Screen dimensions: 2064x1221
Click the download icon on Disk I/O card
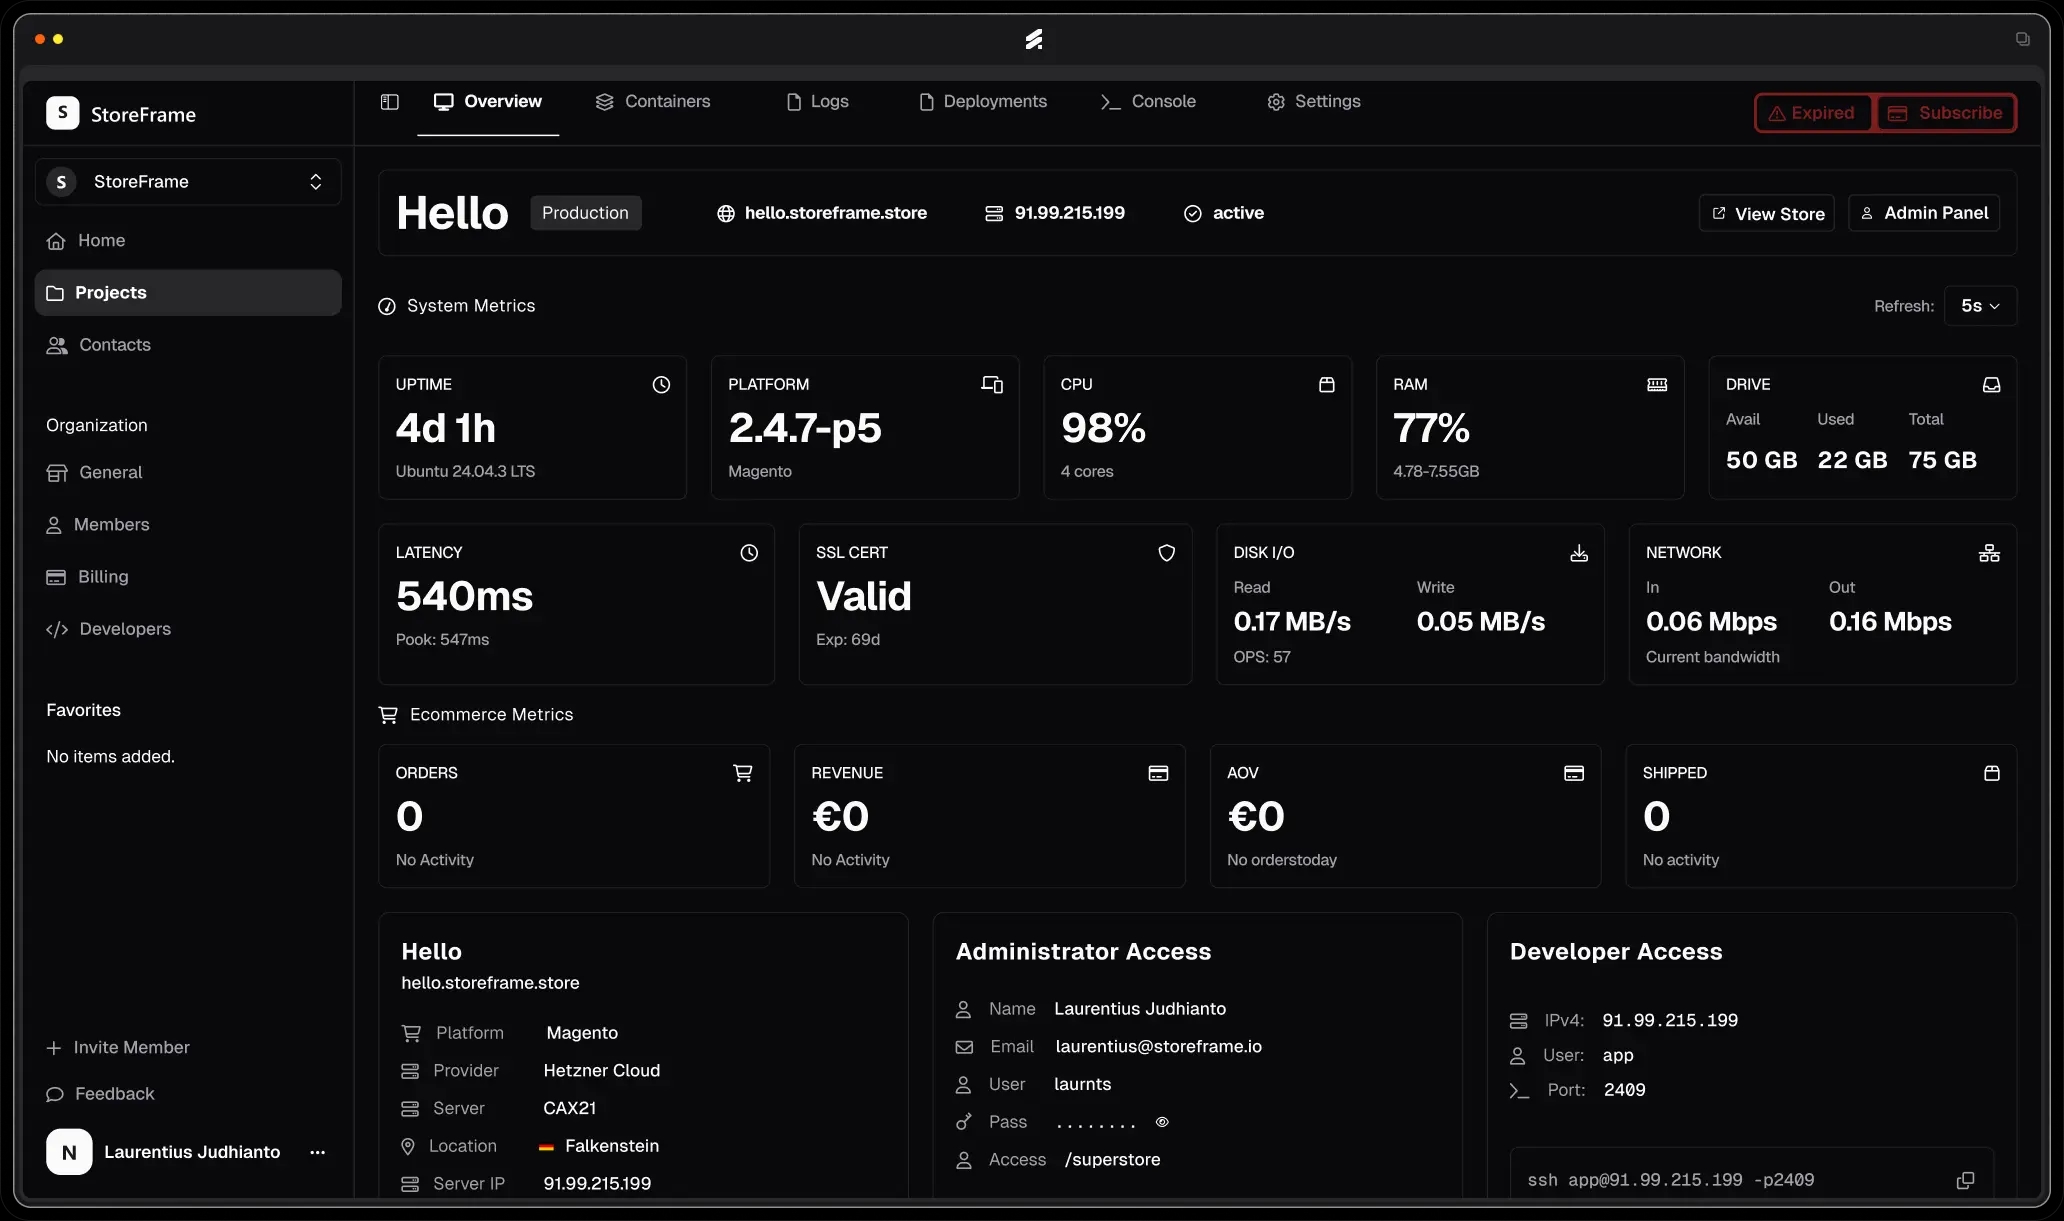pos(1579,552)
